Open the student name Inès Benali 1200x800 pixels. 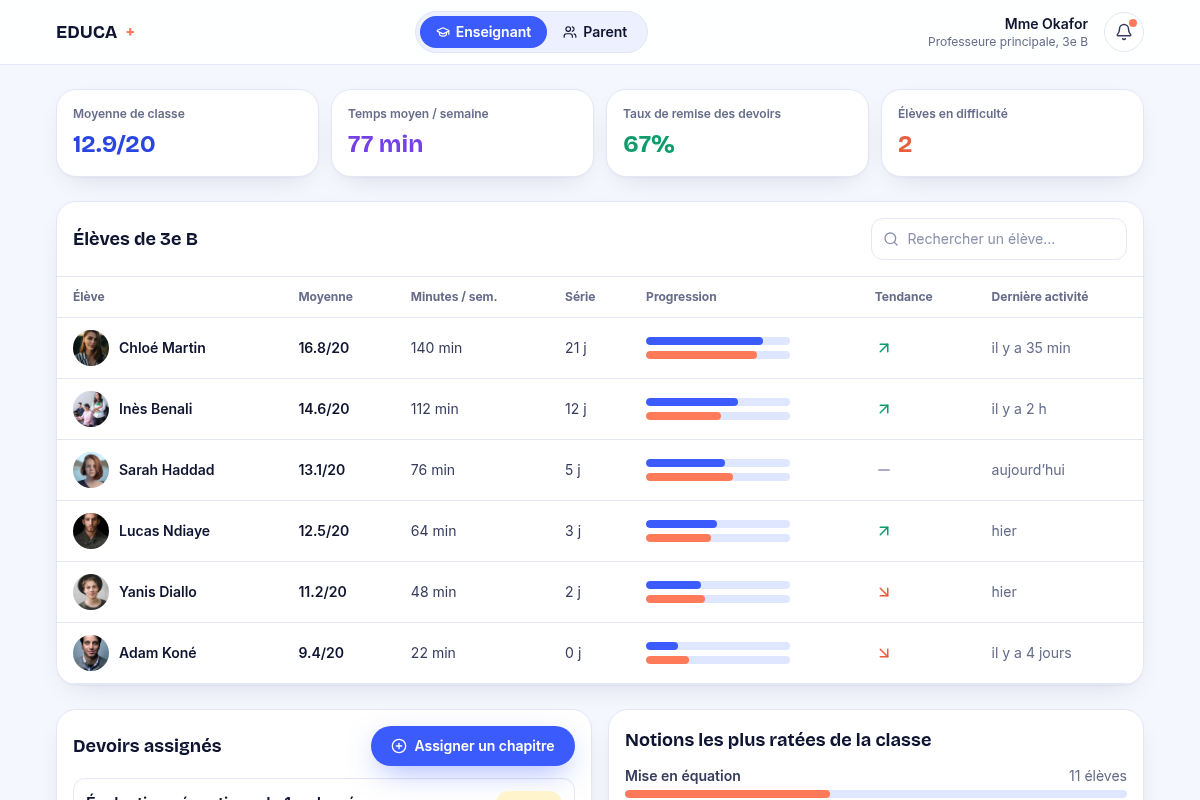click(x=156, y=409)
